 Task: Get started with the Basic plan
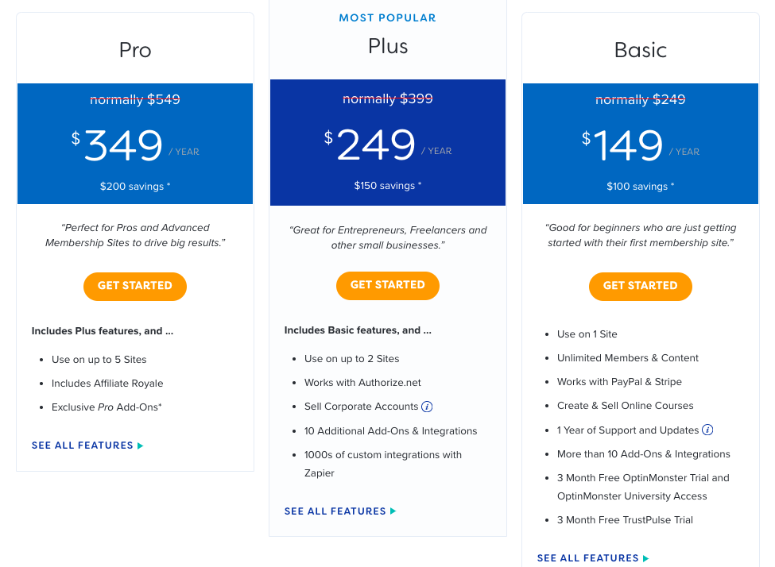coord(640,286)
